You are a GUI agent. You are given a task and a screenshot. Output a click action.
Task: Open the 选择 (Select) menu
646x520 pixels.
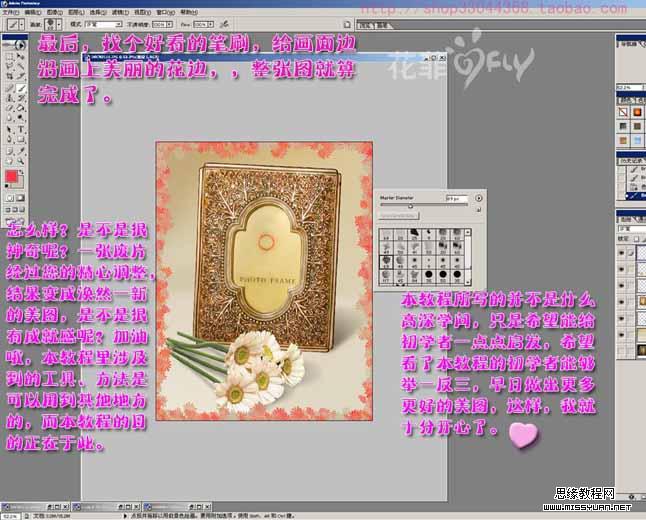(98, 12)
